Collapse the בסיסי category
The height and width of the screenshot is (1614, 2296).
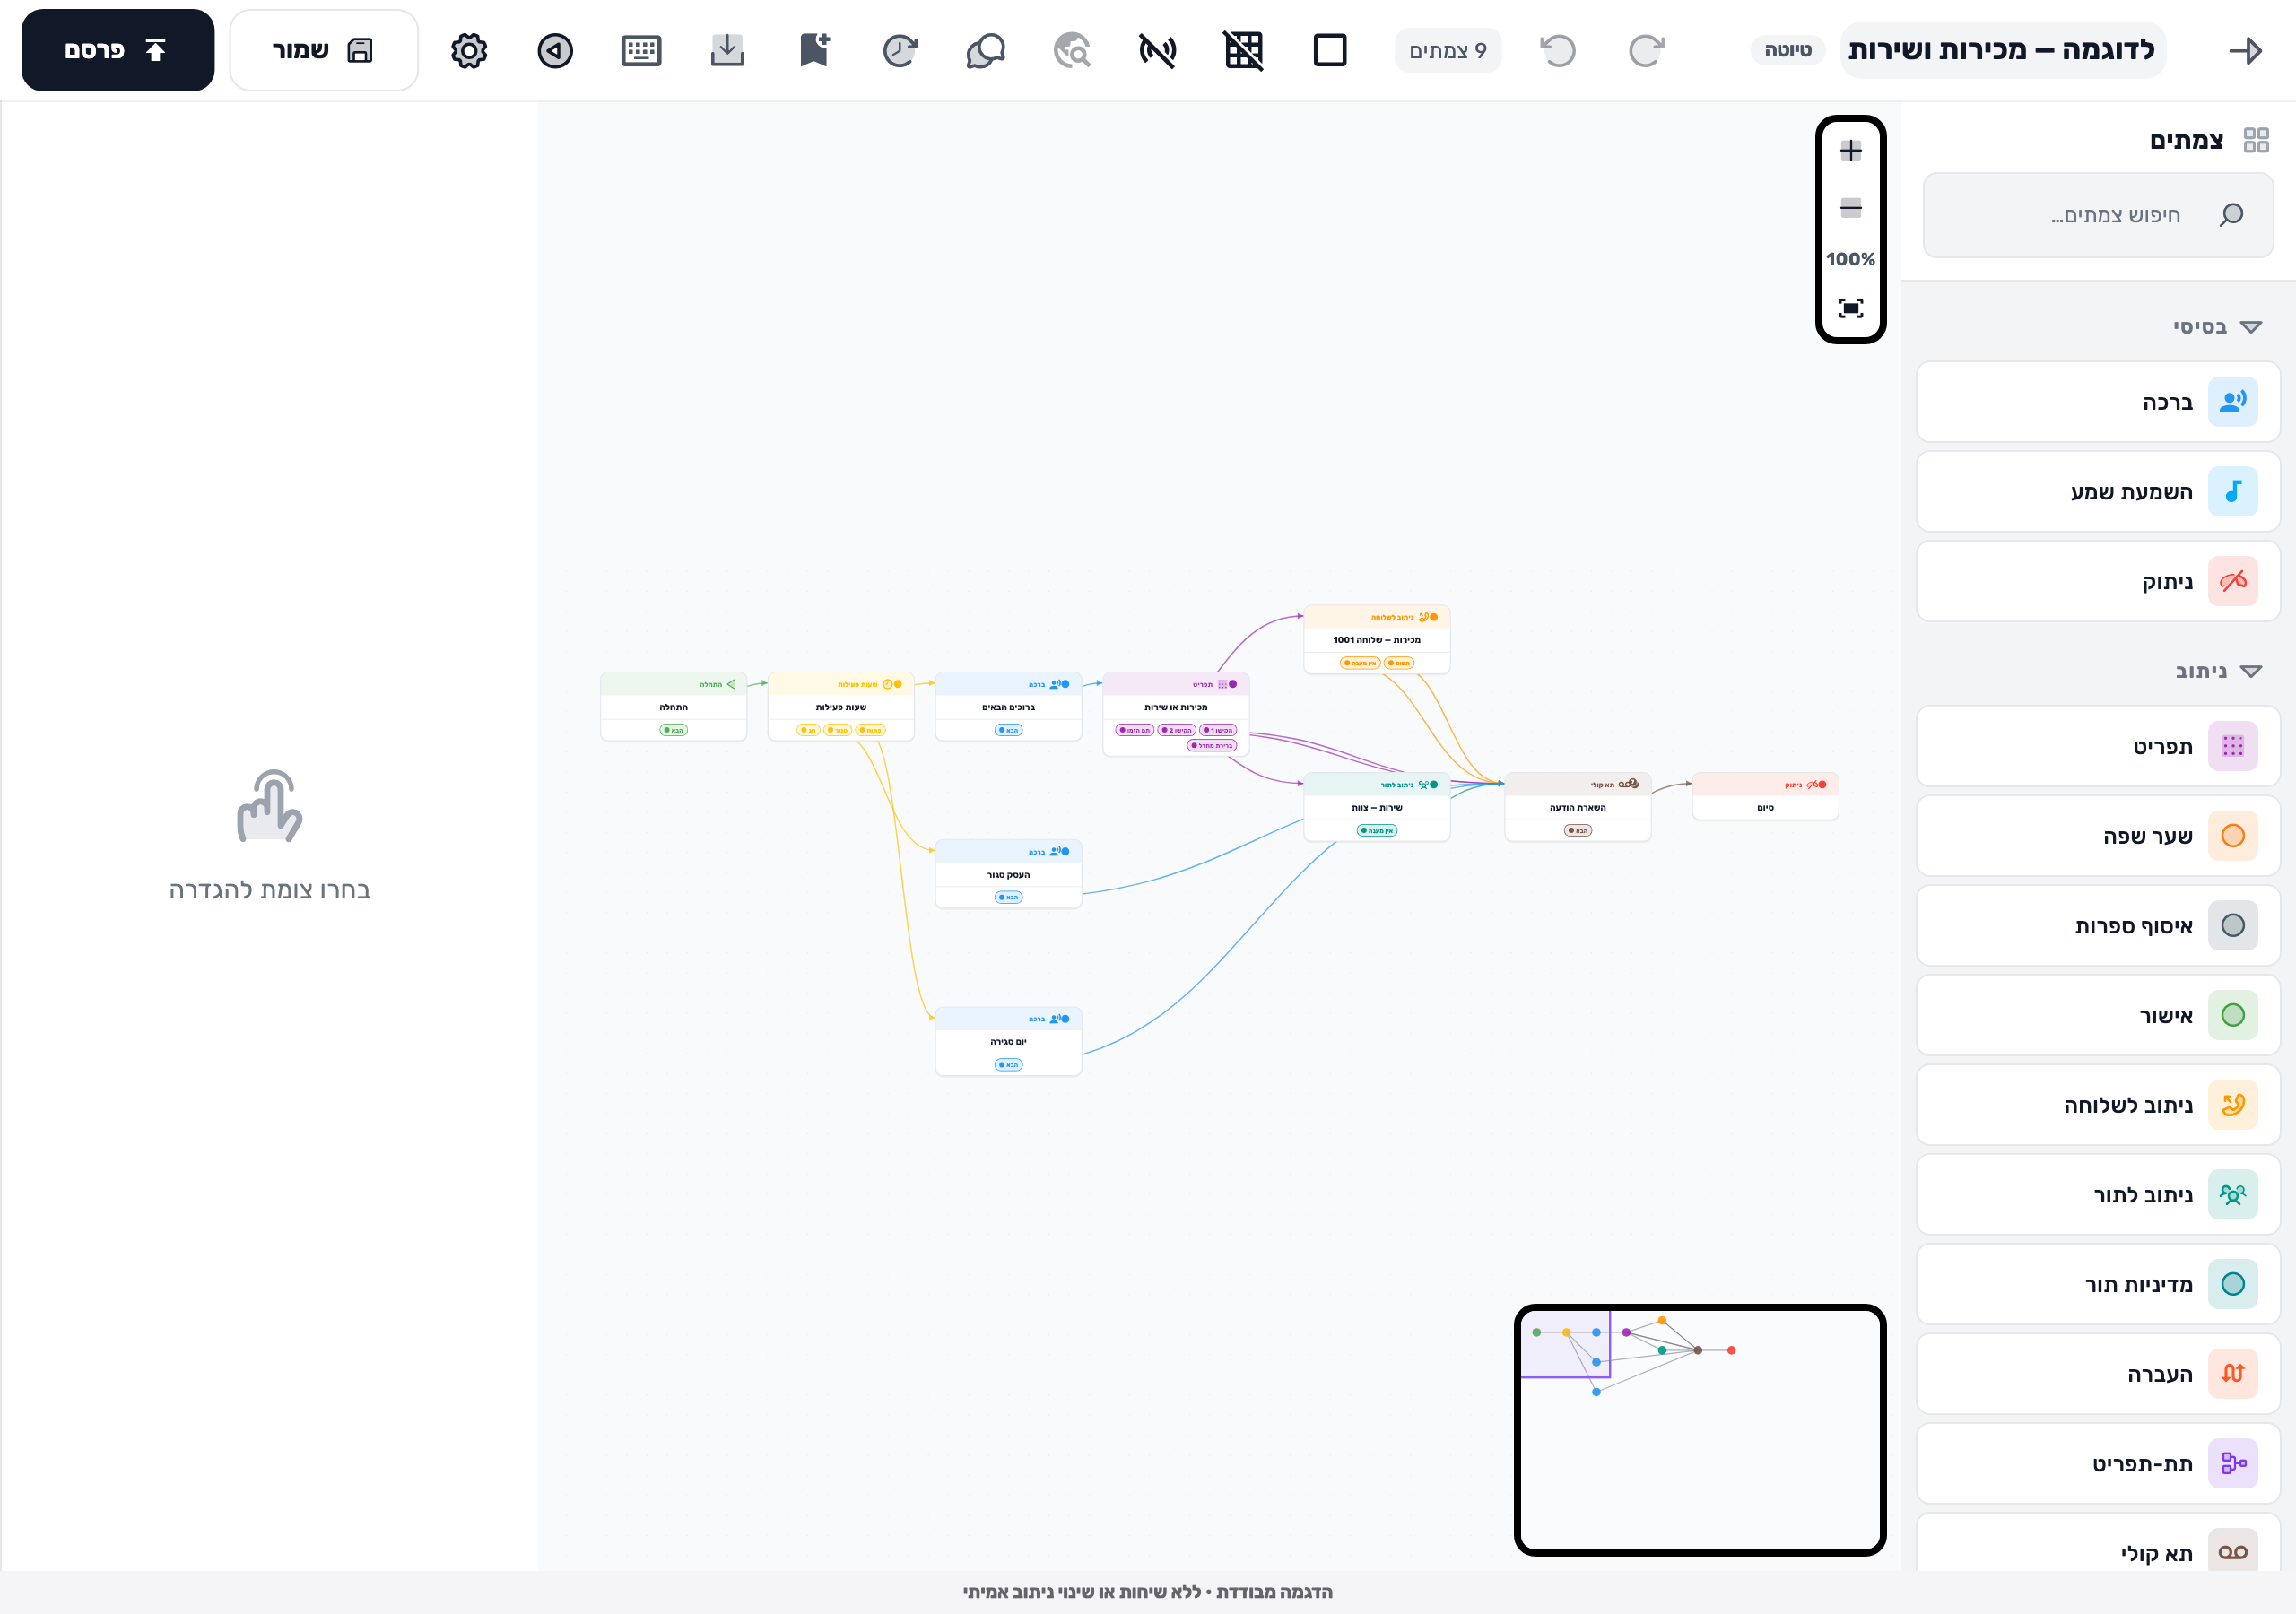pyautogui.click(x=2216, y=327)
